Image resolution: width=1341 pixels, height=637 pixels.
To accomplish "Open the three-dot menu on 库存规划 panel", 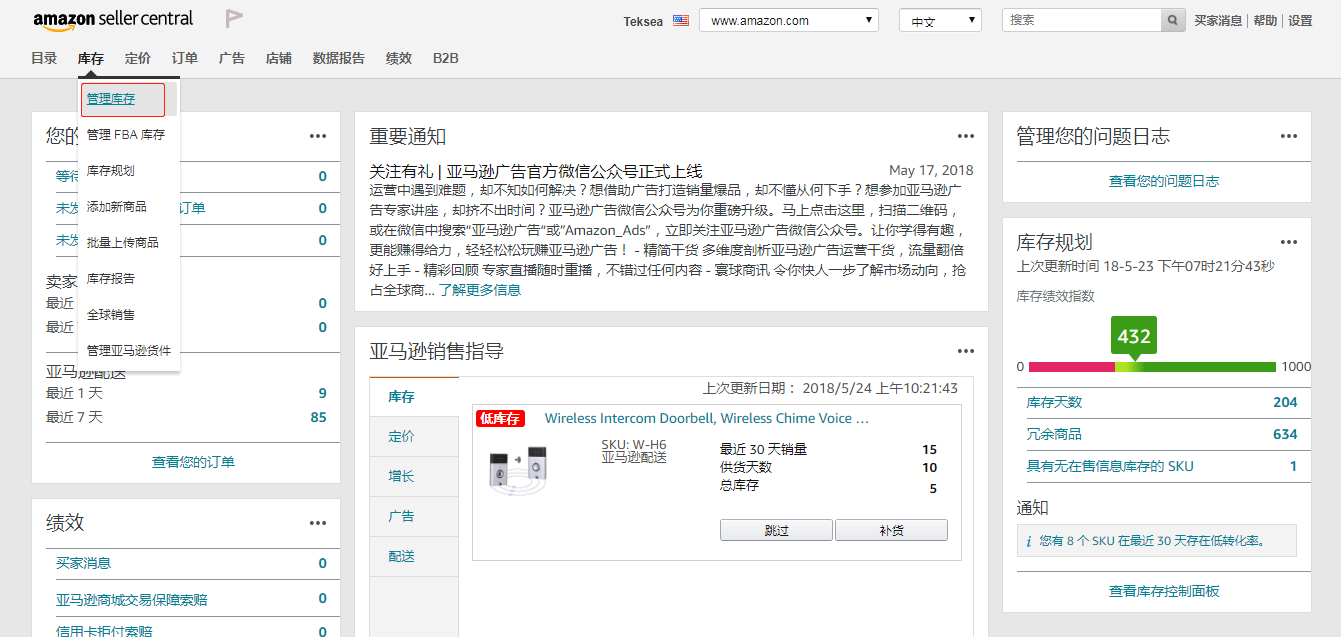I will coord(1289,242).
